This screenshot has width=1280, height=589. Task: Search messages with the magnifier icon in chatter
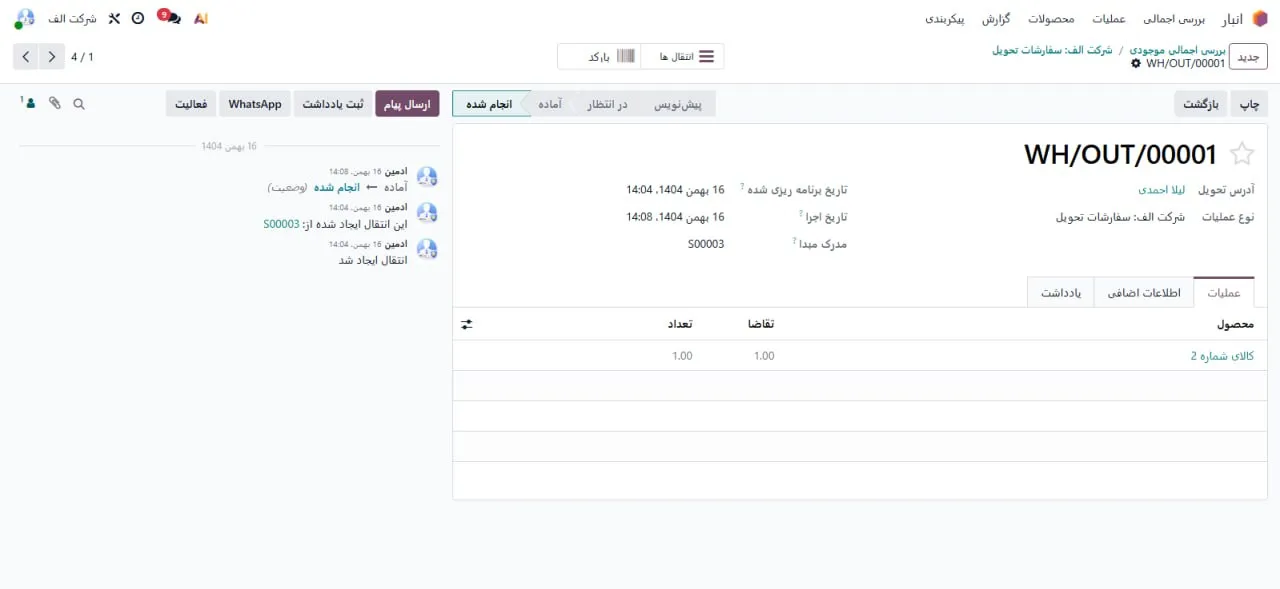click(79, 103)
